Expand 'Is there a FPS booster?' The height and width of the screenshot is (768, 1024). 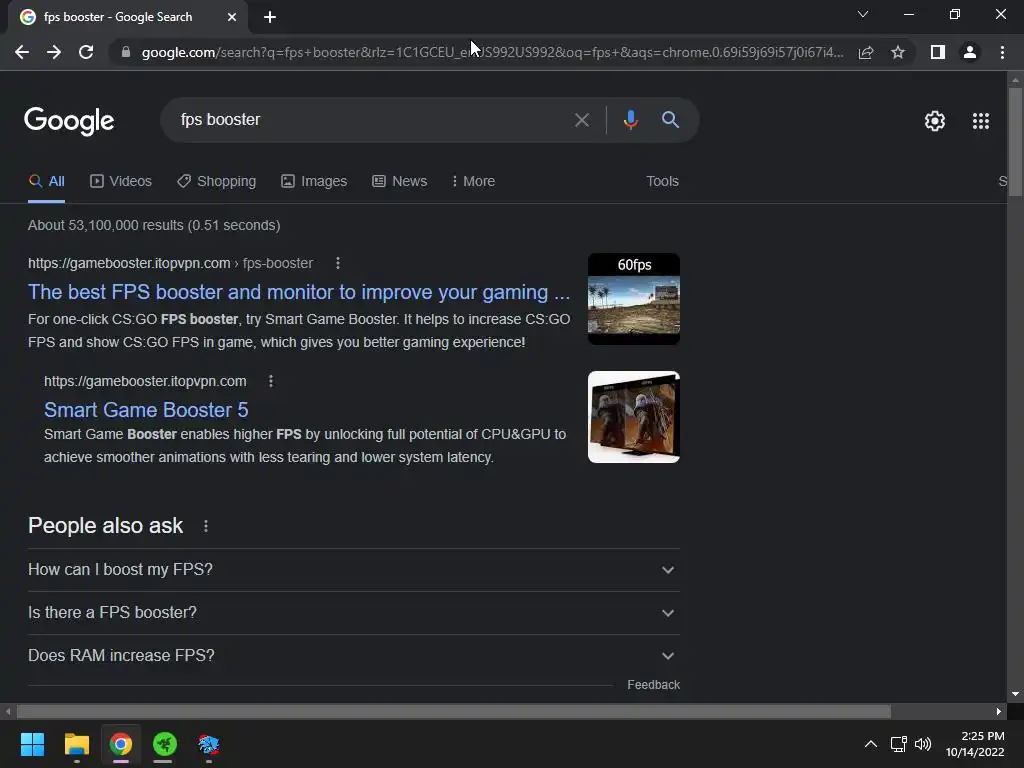tap(354, 613)
